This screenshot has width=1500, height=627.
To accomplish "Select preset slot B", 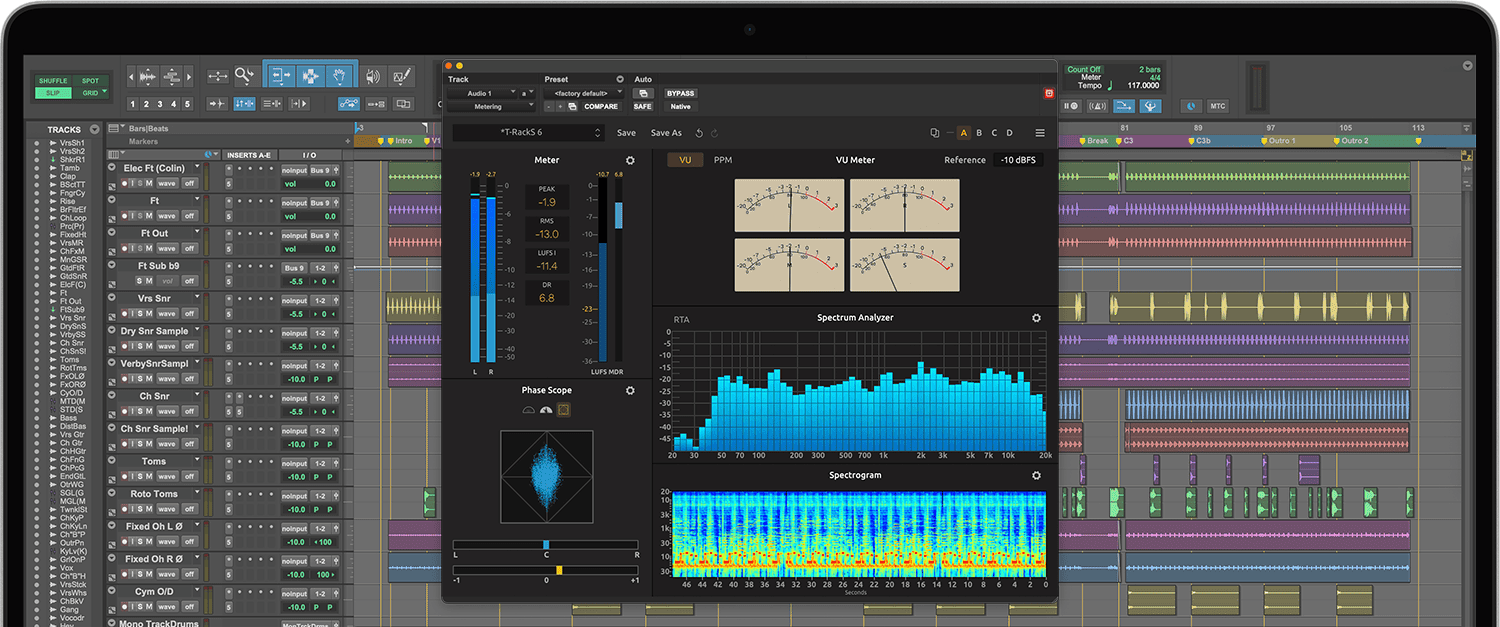I will point(979,133).
